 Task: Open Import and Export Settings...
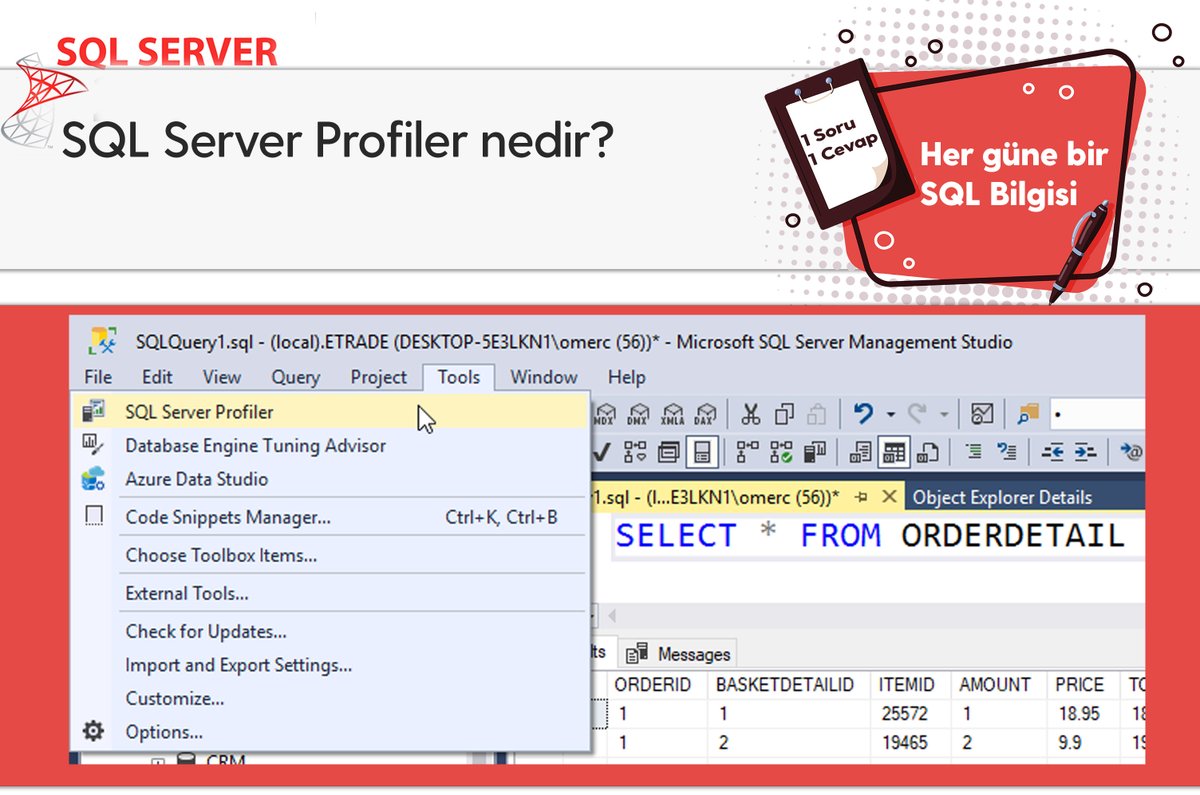pos(331,664)
